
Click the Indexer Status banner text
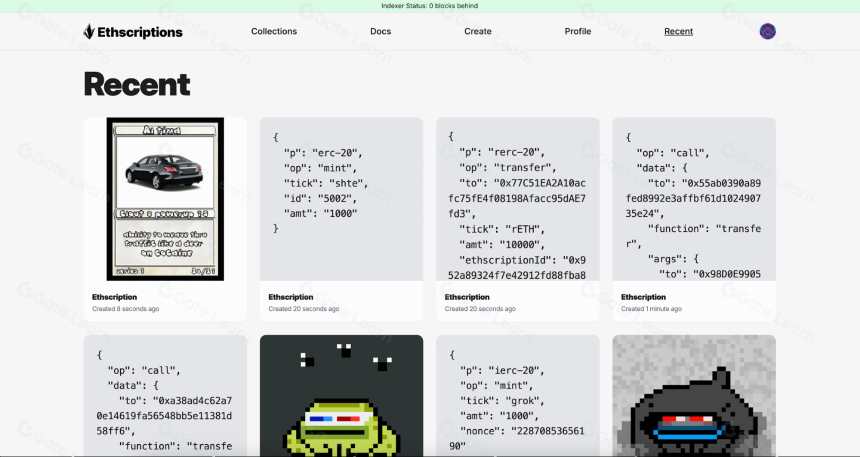pos(429,6)
